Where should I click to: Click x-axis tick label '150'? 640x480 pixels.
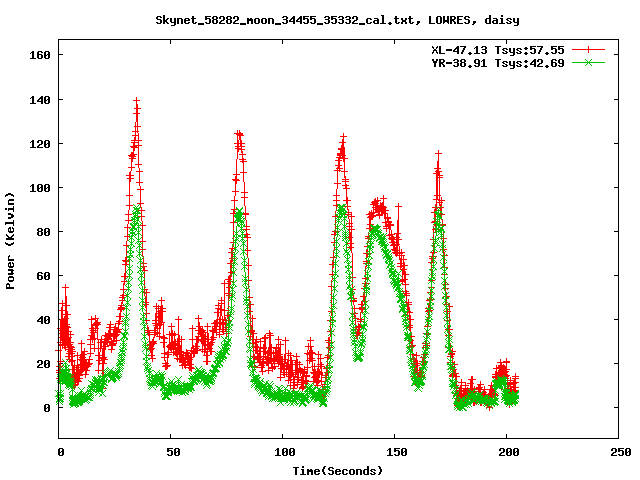[x=397, y=452]
